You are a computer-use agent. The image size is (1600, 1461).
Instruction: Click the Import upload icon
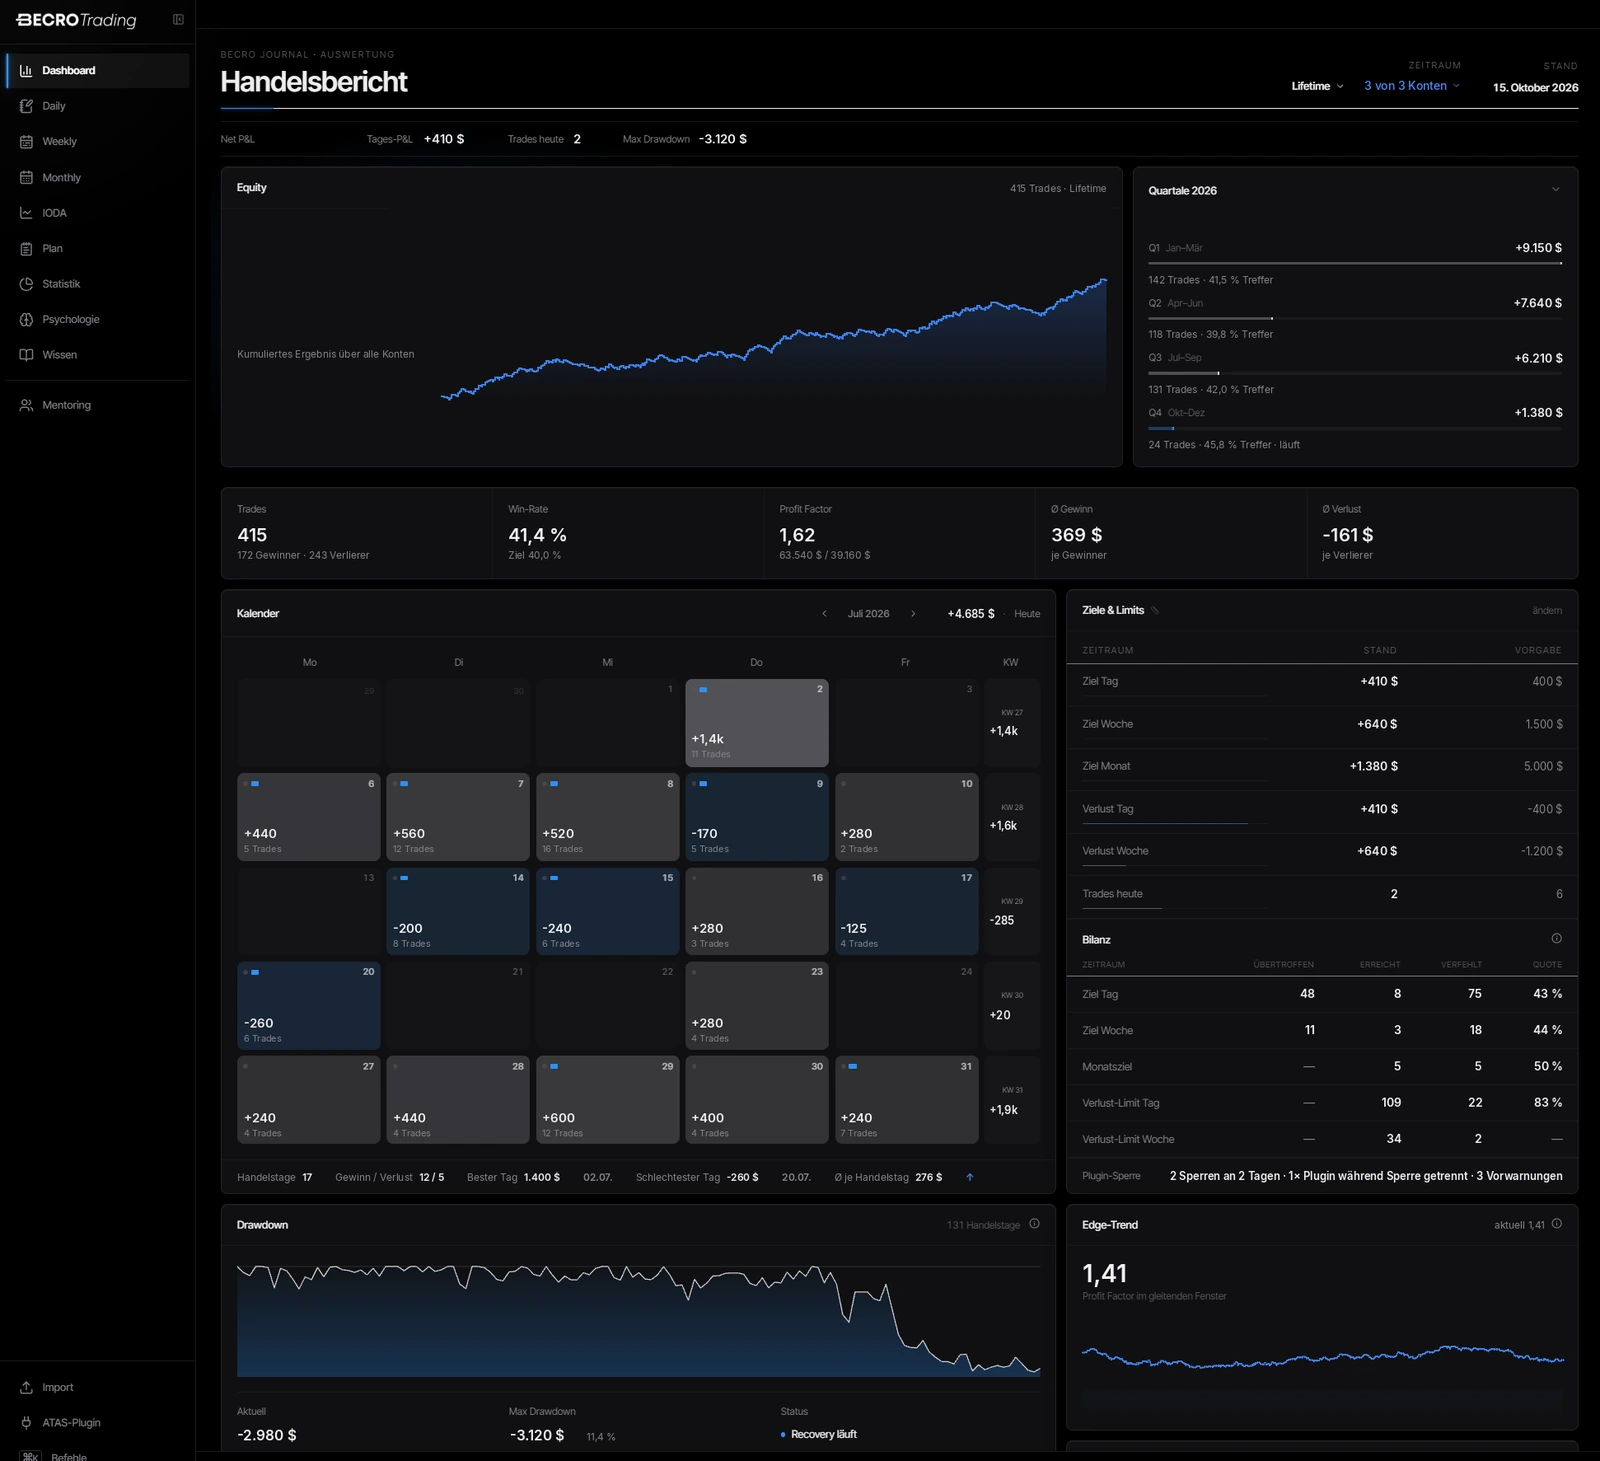click(26, 1387)
